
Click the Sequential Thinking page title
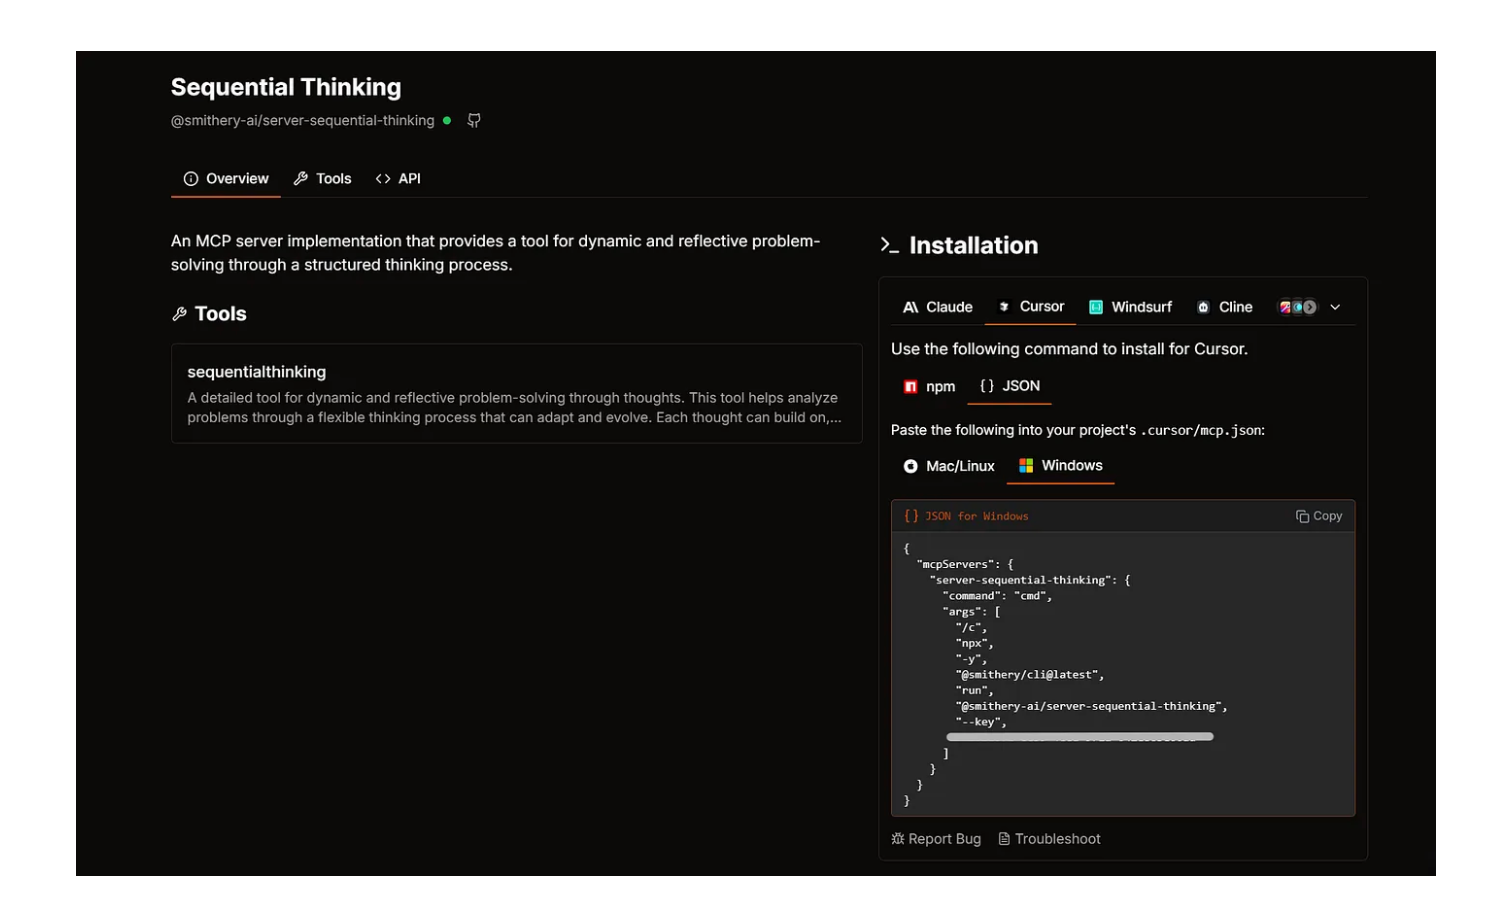[286, 87]
